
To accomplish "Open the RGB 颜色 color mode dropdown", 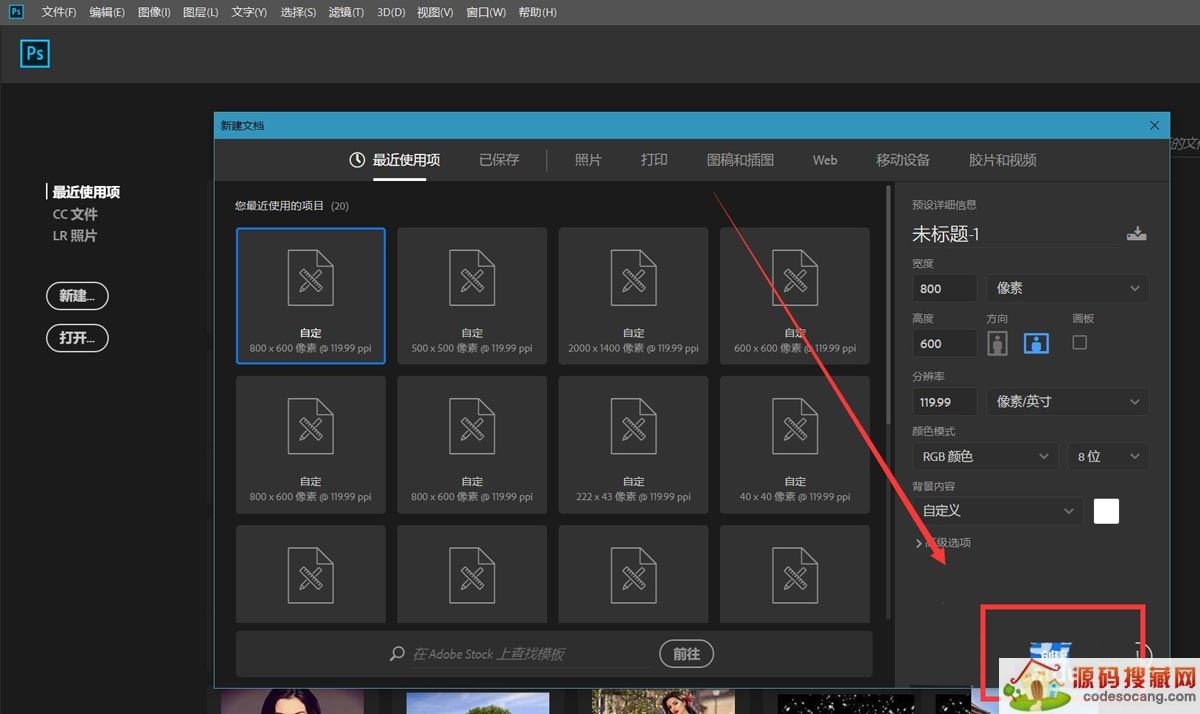I will click(x=984, y=456).
